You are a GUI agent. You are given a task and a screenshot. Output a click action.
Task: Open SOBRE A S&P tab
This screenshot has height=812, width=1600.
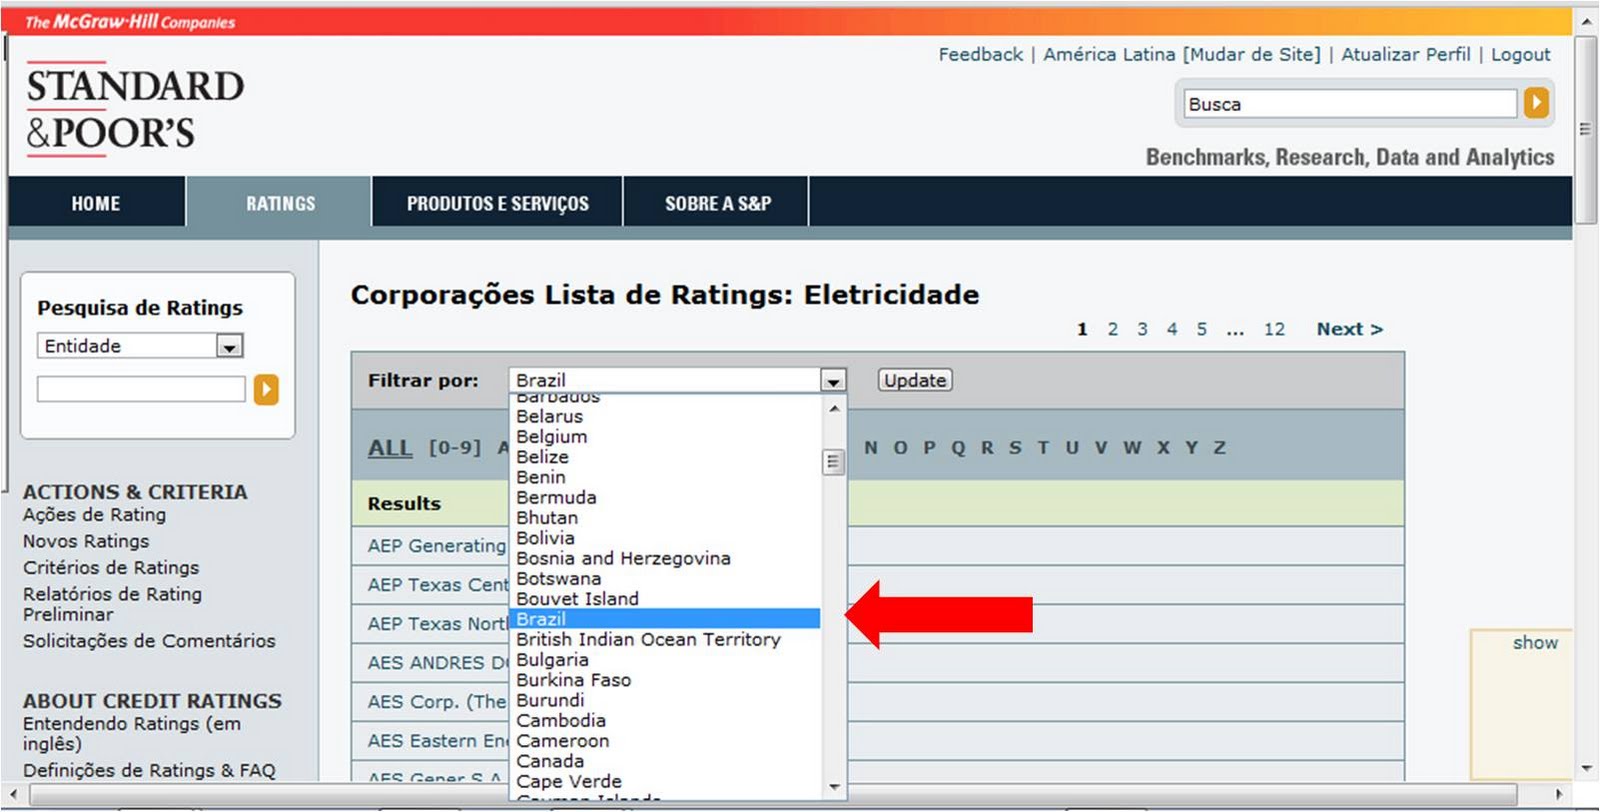pos(718,203)
